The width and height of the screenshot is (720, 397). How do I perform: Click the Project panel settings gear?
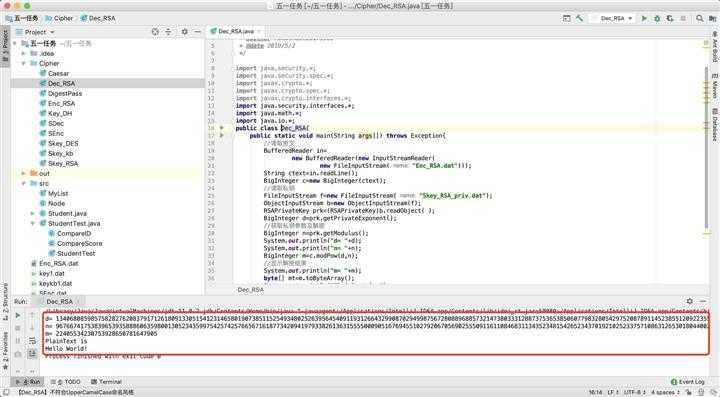[185, 32]
